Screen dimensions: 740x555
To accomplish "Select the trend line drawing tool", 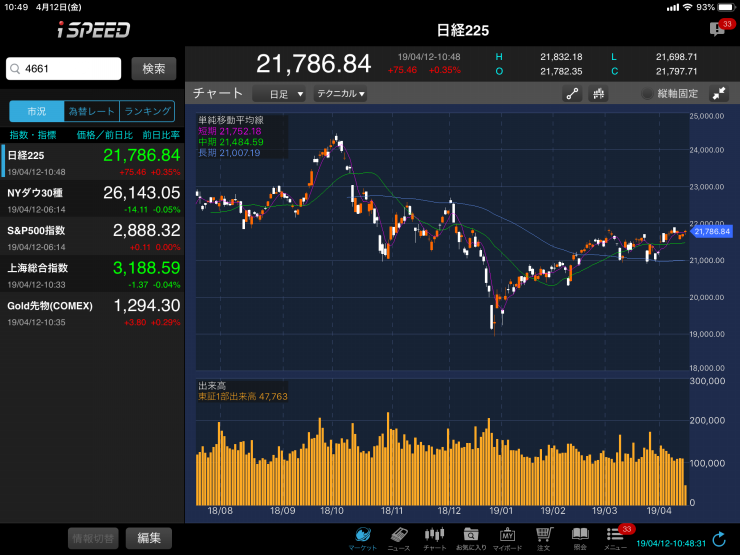I will click(x=573, y=94).
